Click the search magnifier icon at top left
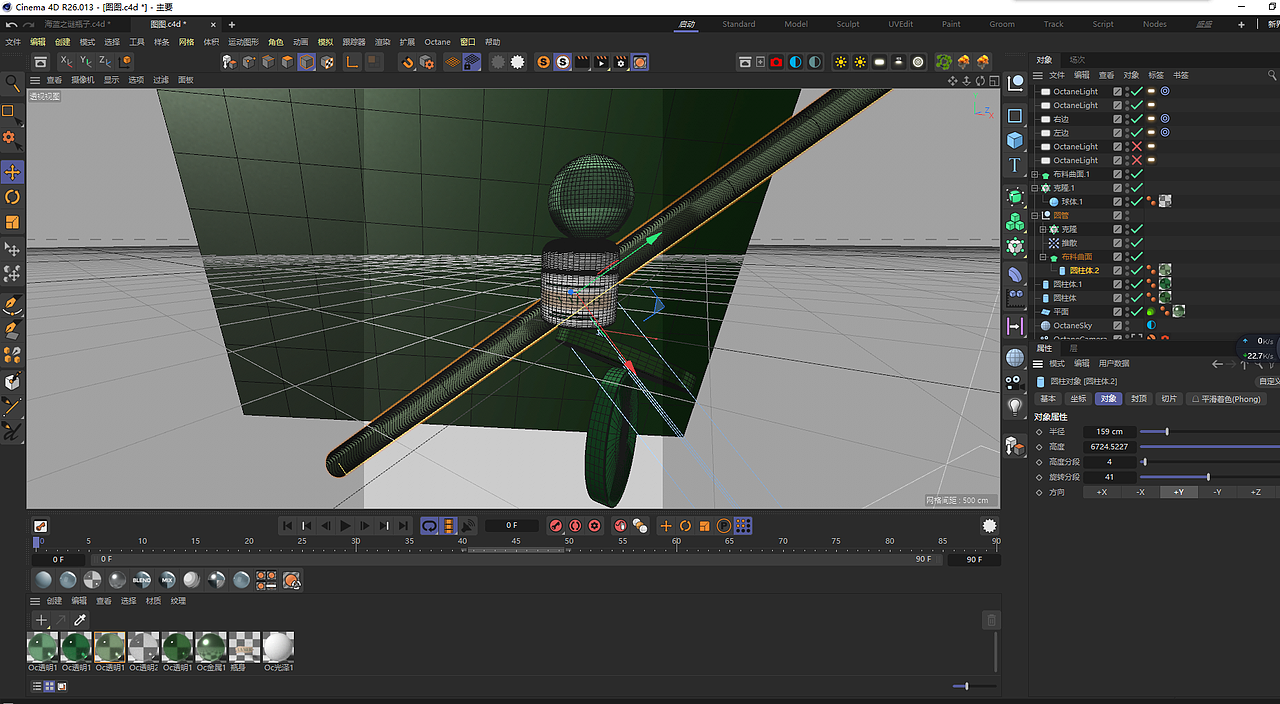The width and height of the screenshot is (1280, 704). point(12,85)
